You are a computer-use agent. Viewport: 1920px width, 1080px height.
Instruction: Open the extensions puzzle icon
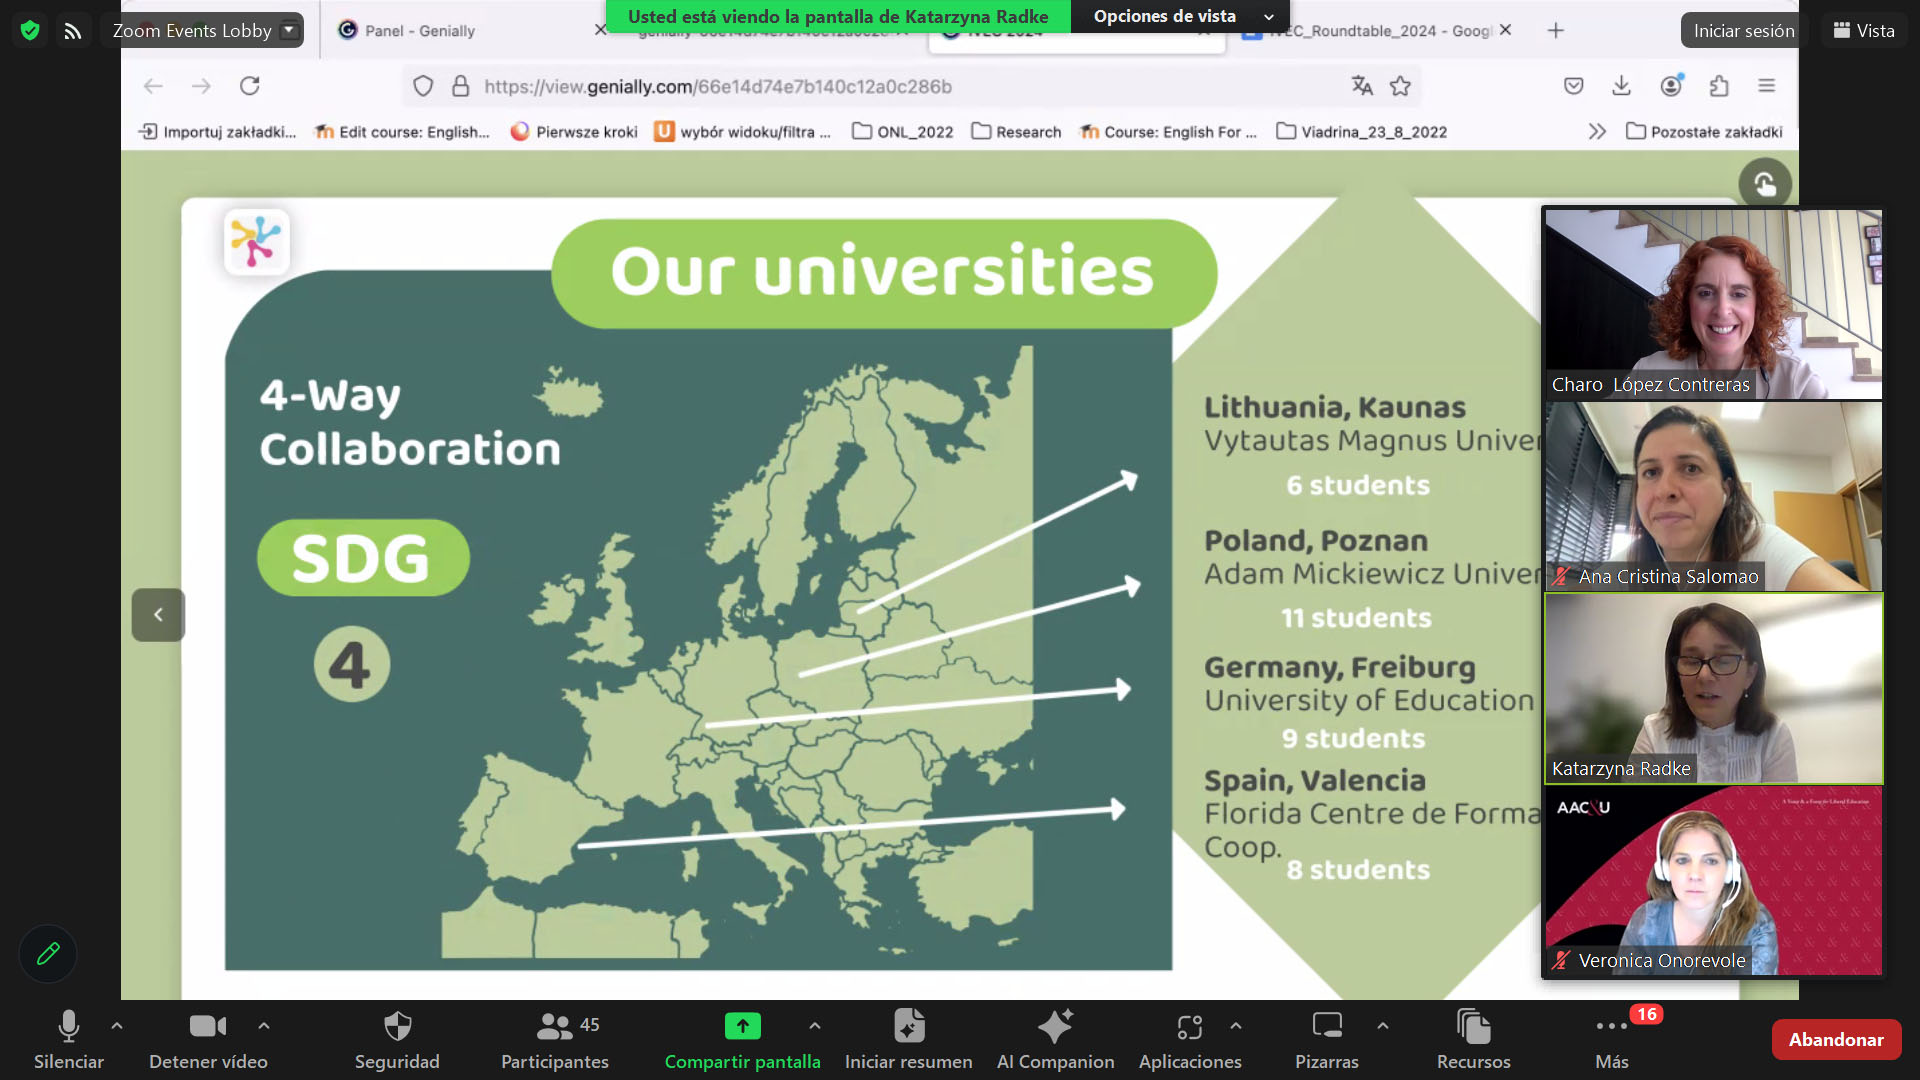coord(1719,86)
